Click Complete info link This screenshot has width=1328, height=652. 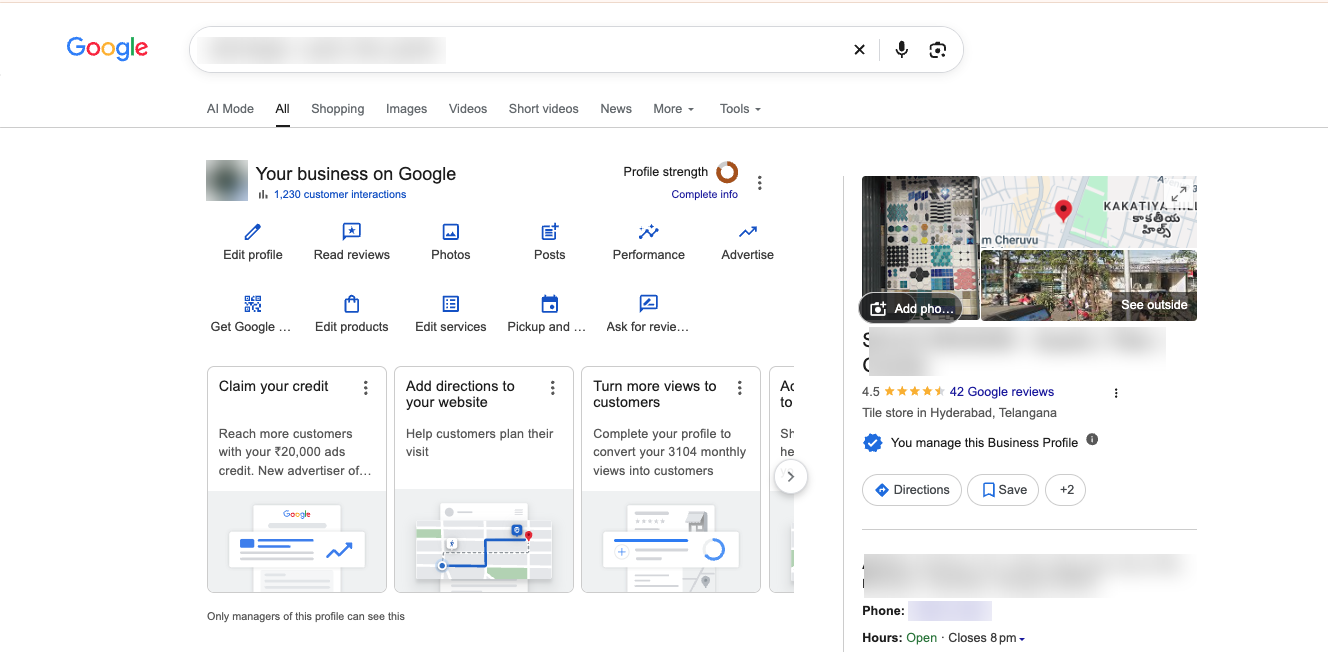(705, 195)
